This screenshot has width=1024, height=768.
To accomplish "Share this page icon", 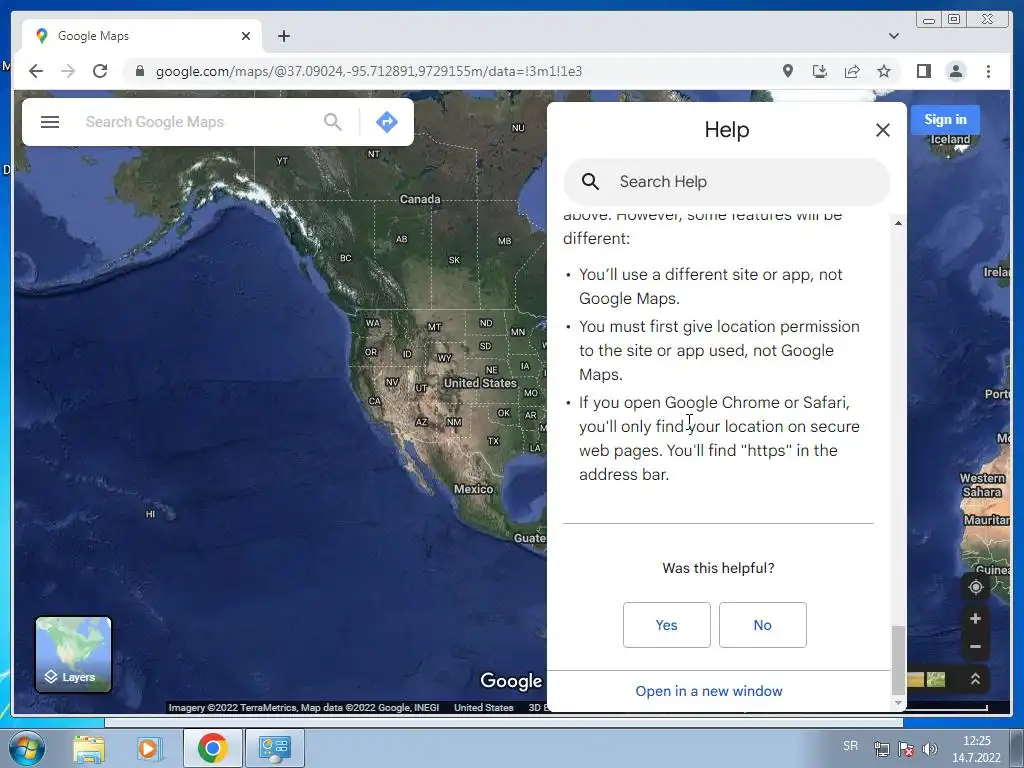I will [x=852, y=71].
